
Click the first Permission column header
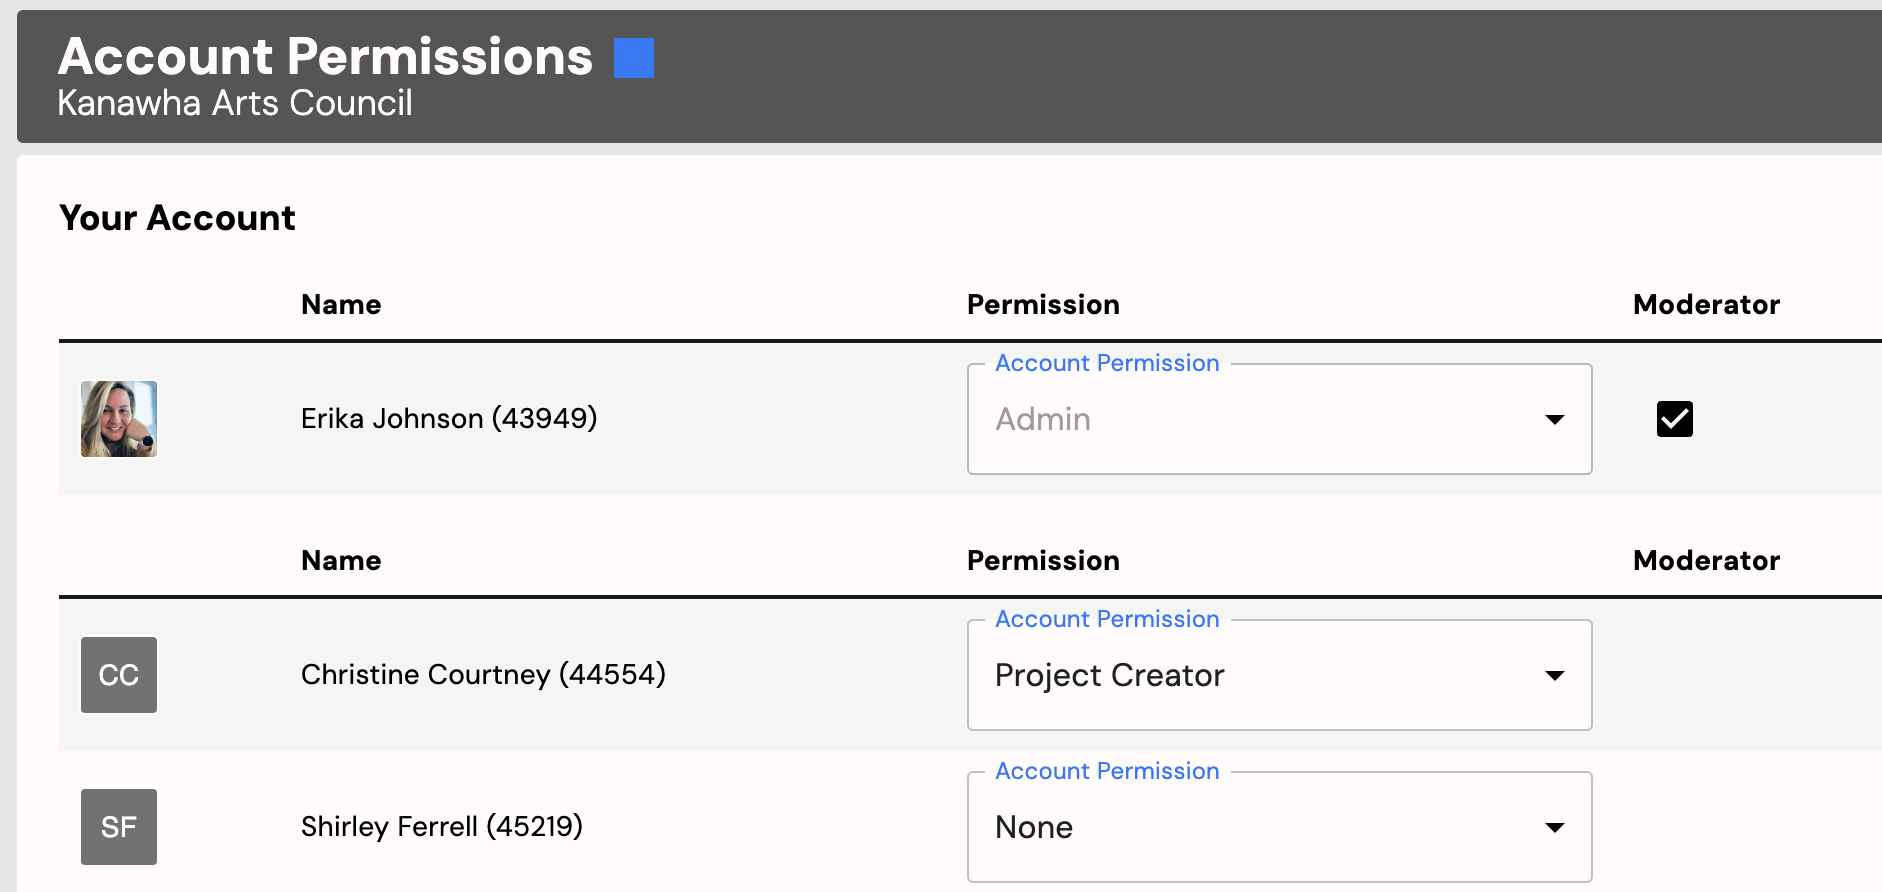(x=1043, y=304)
